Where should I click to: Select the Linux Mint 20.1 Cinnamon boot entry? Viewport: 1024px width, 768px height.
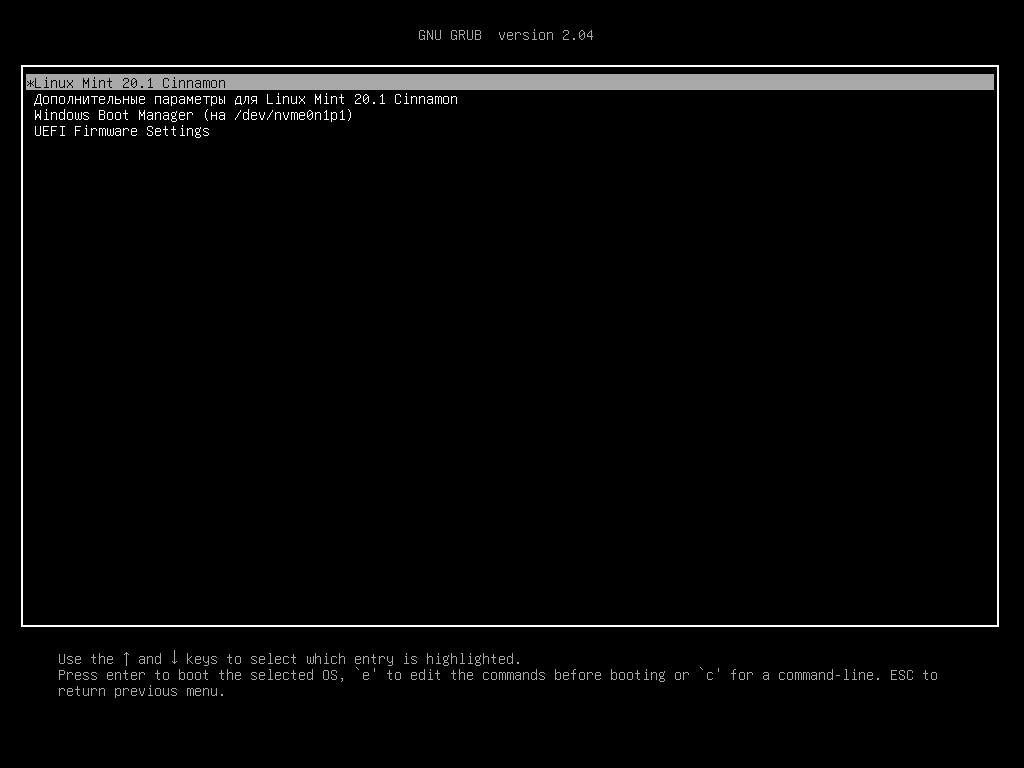(x=509, y=83)
